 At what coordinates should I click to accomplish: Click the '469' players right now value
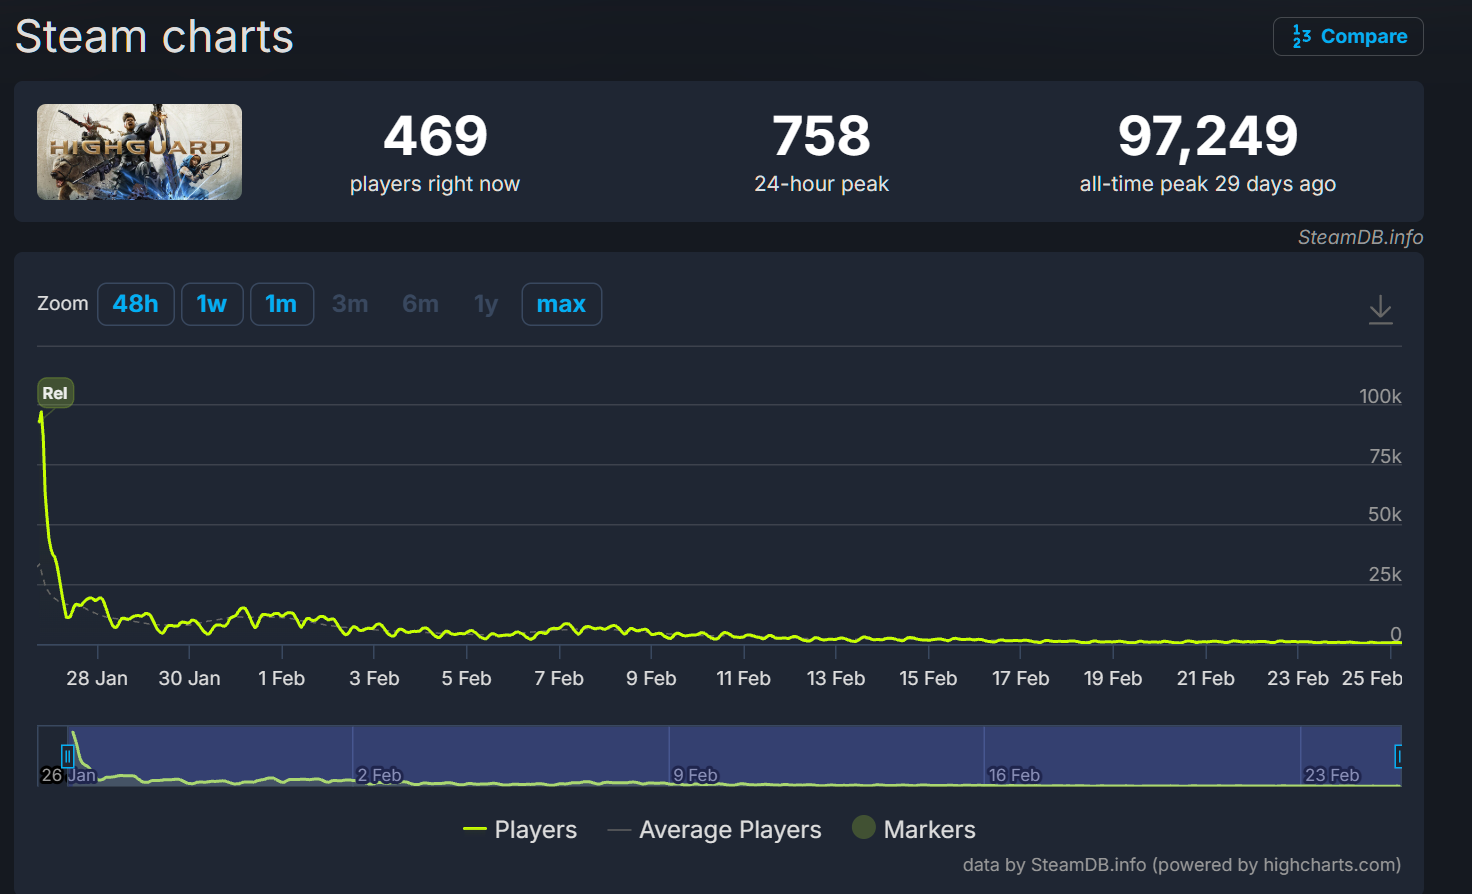435,136
